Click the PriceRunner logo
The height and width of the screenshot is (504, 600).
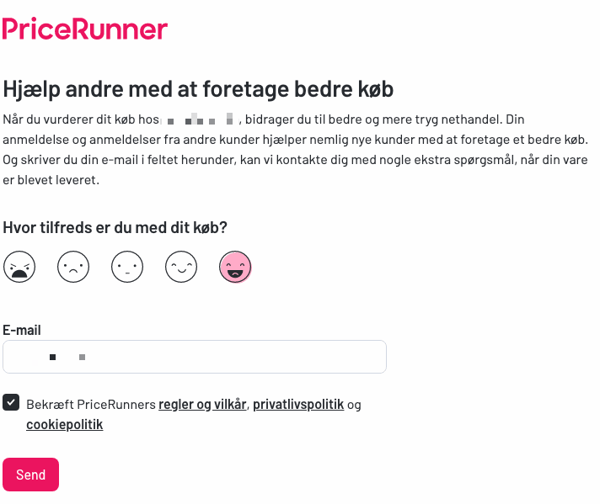pyautogui.click(x=85, y=29)
